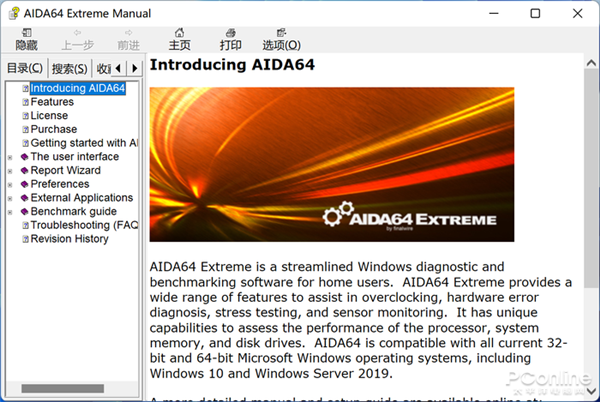The width and height of the screenshot is (600, 402).
Task: Open the 选项 (Options) toolbar icon
Action: [281, 38]
